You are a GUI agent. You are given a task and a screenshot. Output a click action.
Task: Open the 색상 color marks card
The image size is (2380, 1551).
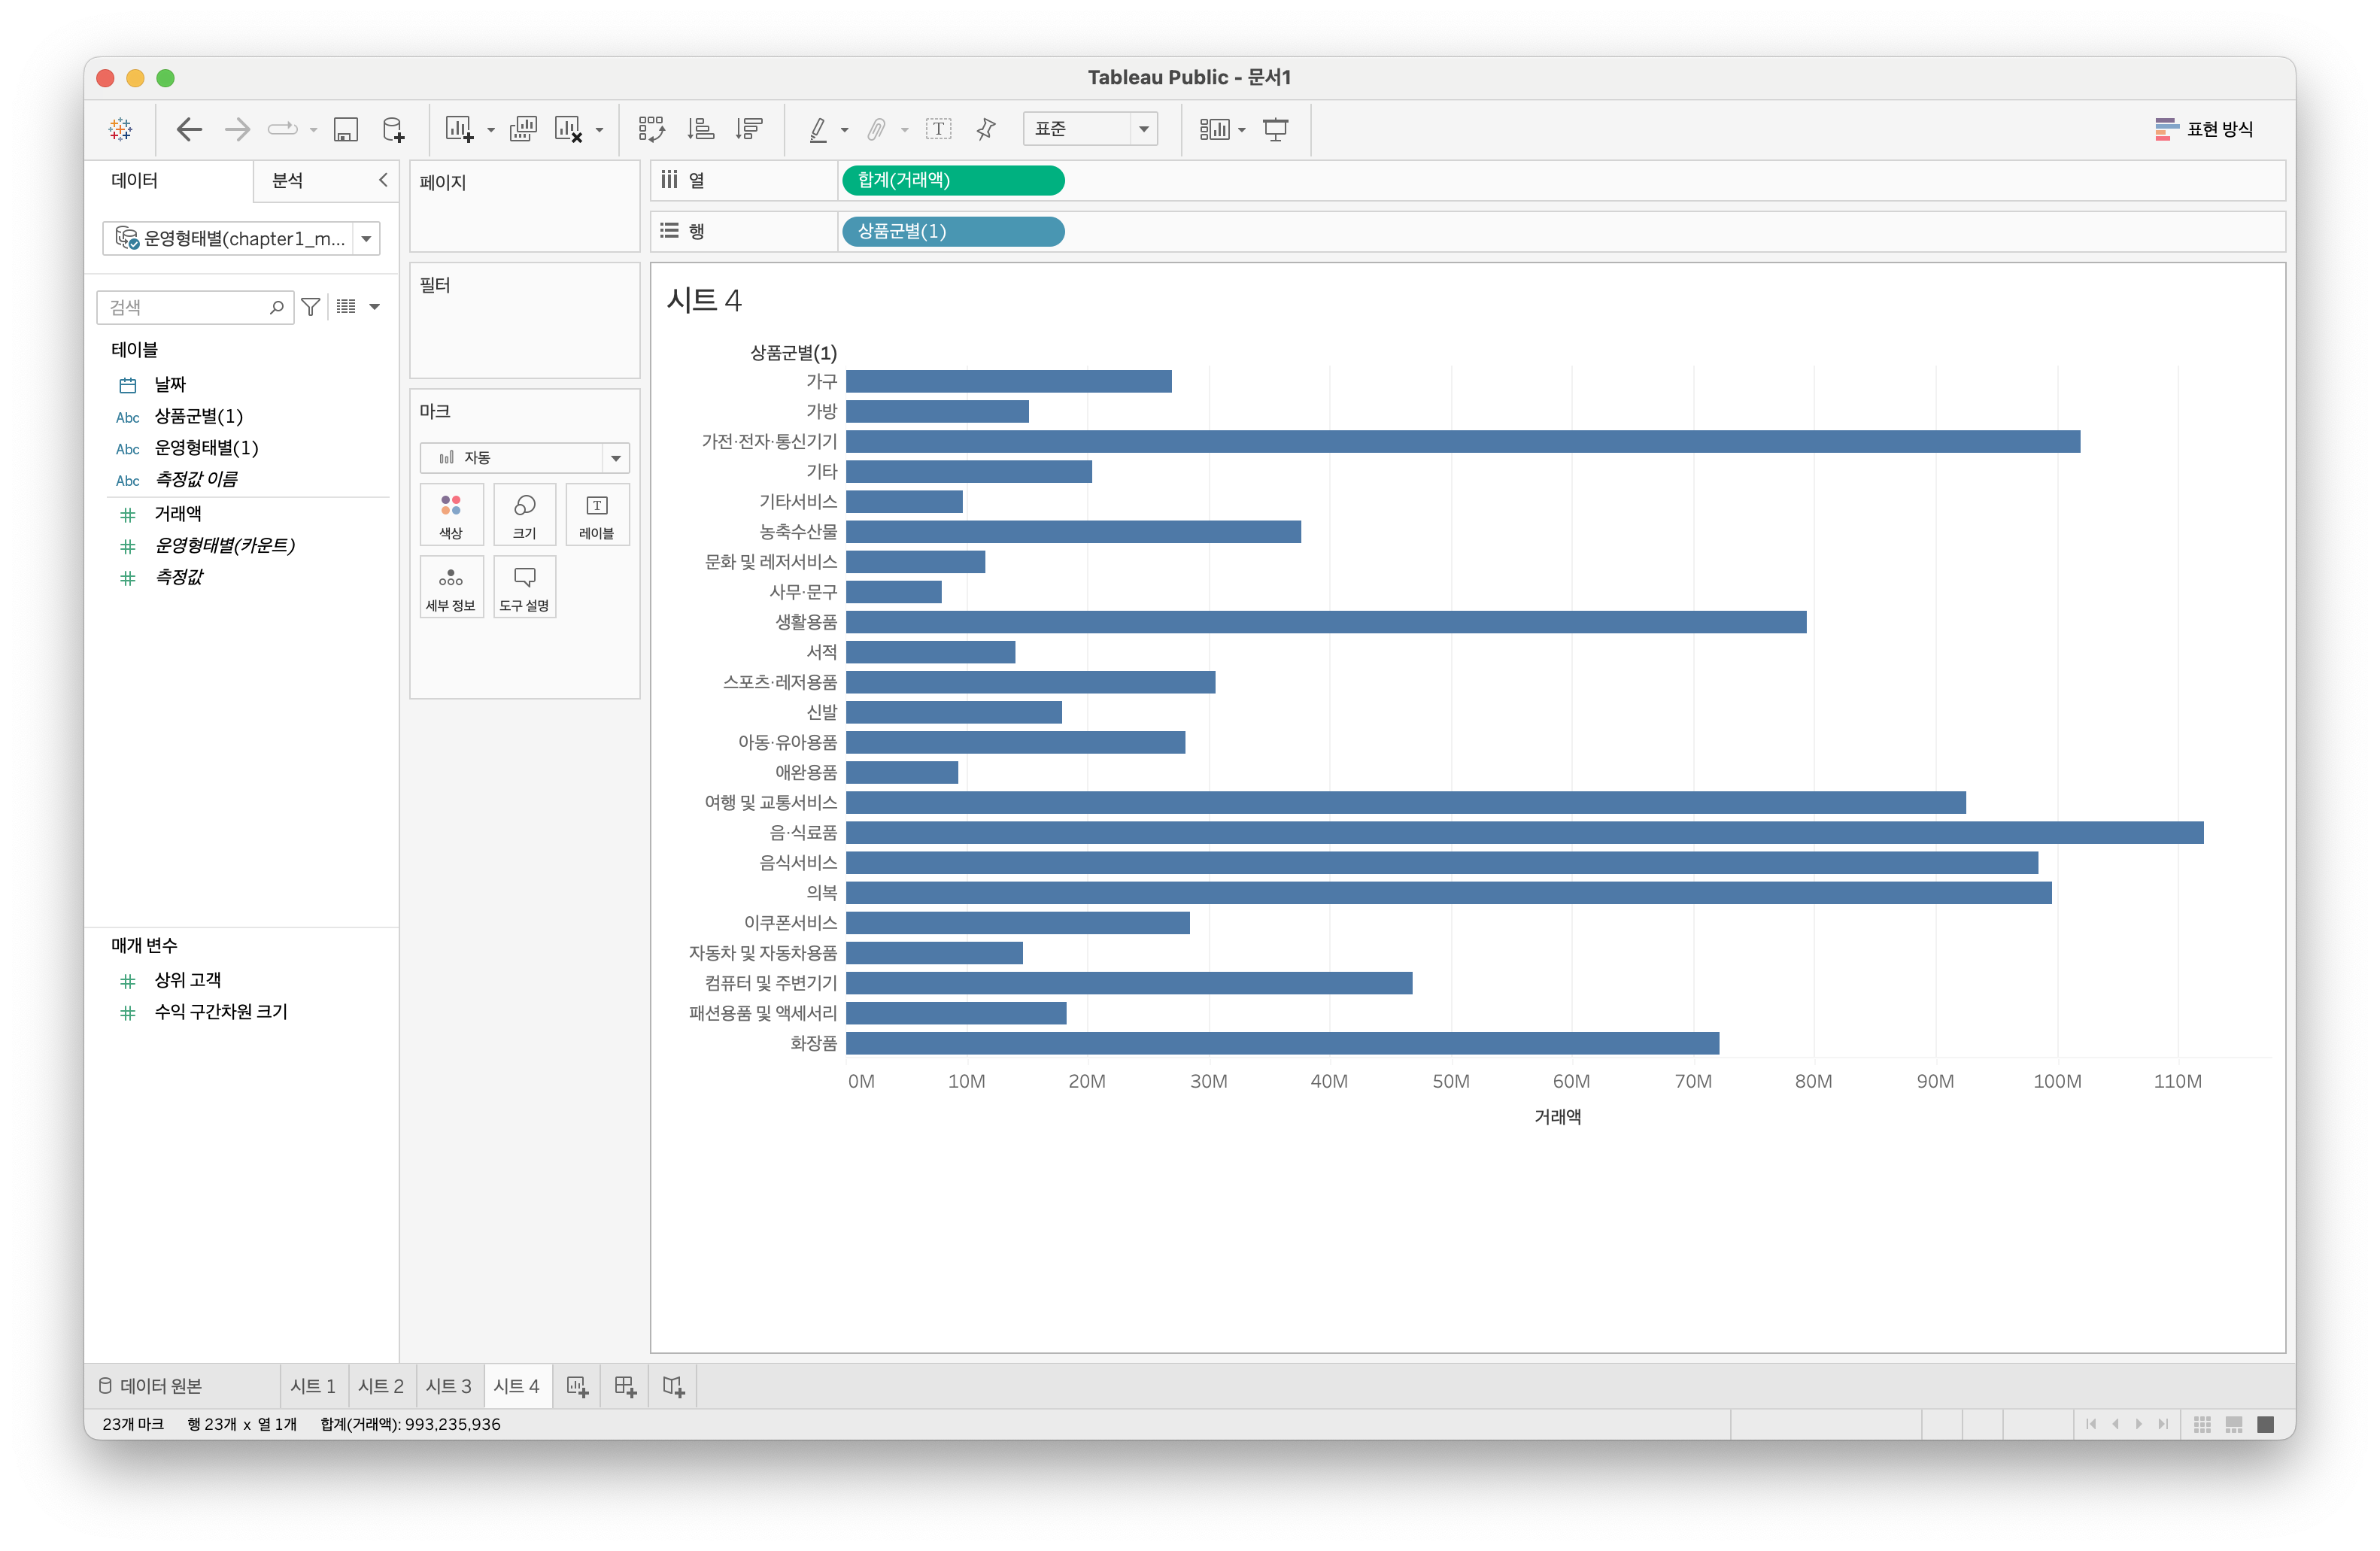click(451, 514)
